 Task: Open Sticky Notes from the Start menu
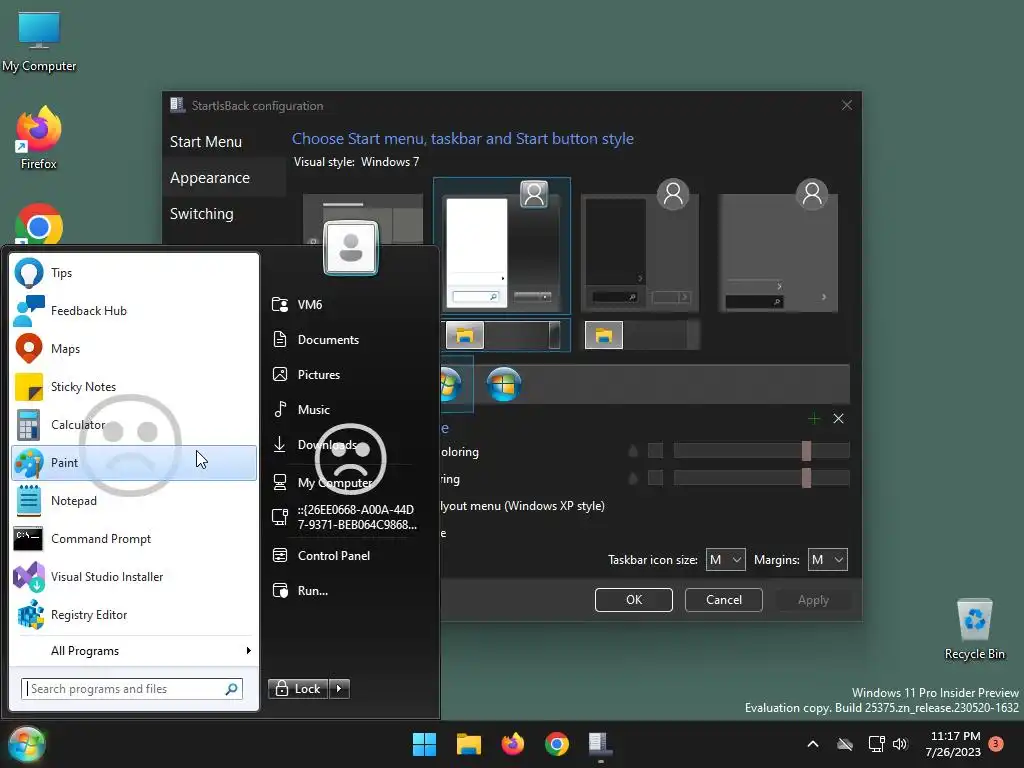(x=134, y=387)
